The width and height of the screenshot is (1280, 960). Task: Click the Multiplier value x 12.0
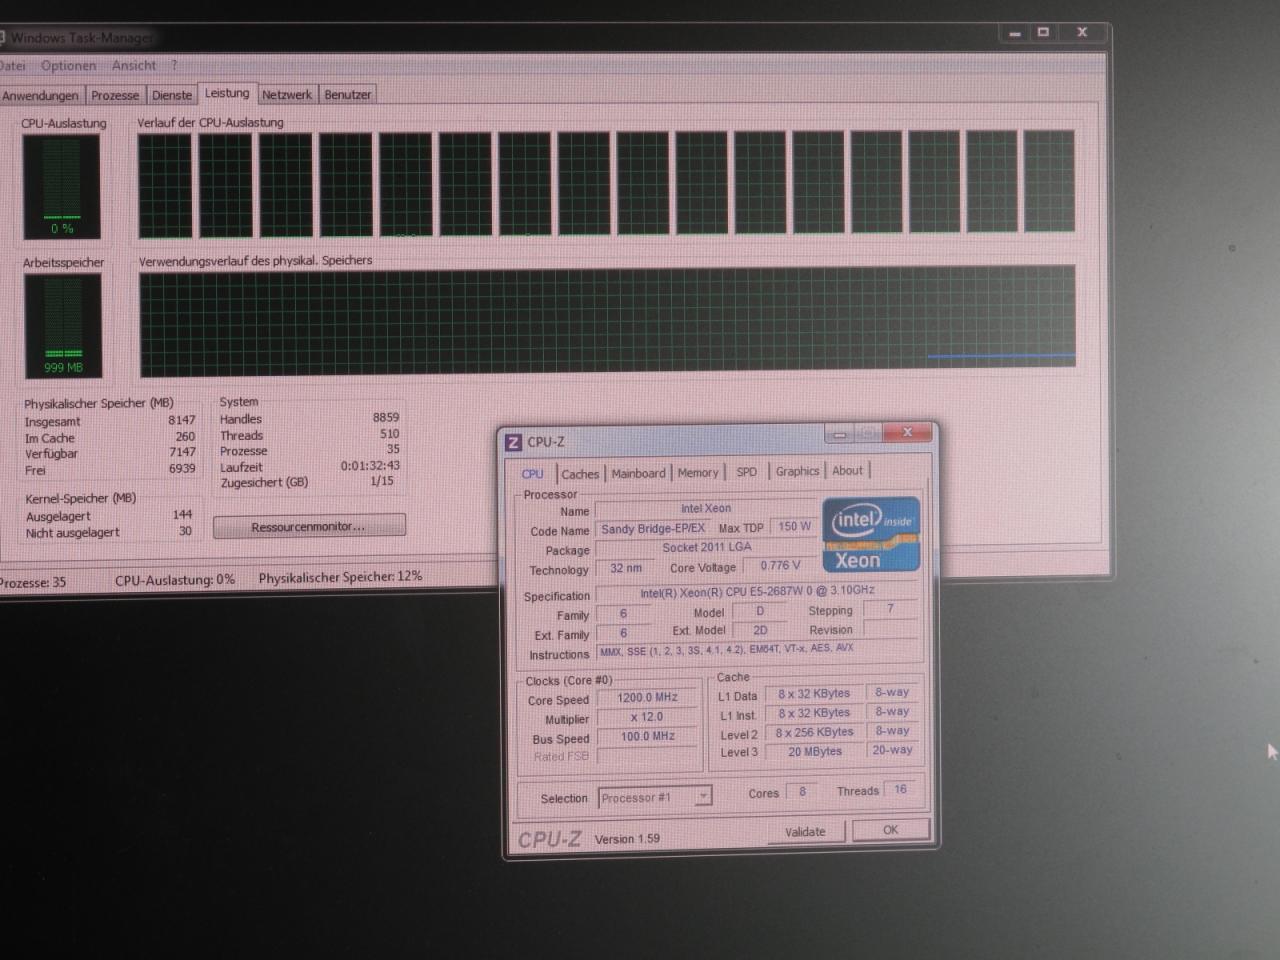[x=647, y=717]
